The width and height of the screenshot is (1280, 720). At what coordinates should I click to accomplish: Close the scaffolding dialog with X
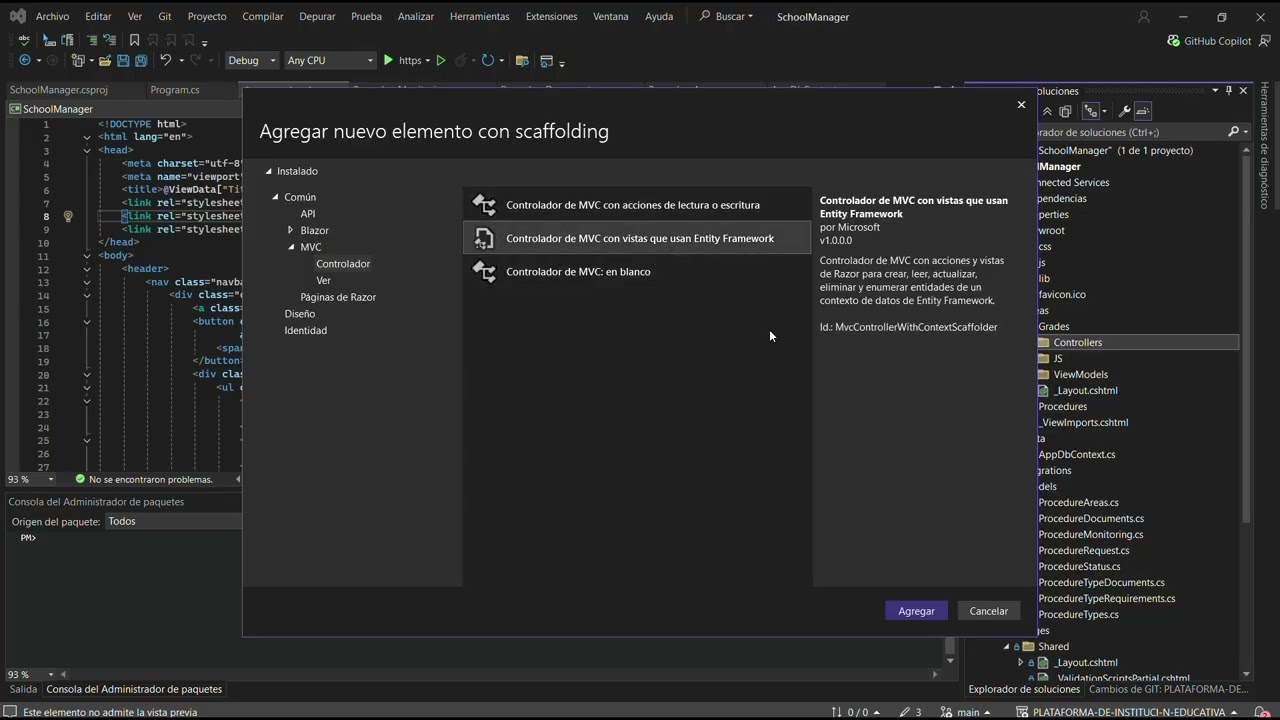pyautogui.click(x=1021, y=104)
